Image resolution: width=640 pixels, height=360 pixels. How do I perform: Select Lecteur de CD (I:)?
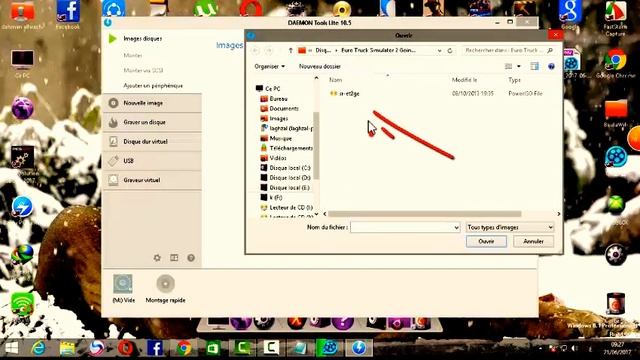[x=287, y=207]
